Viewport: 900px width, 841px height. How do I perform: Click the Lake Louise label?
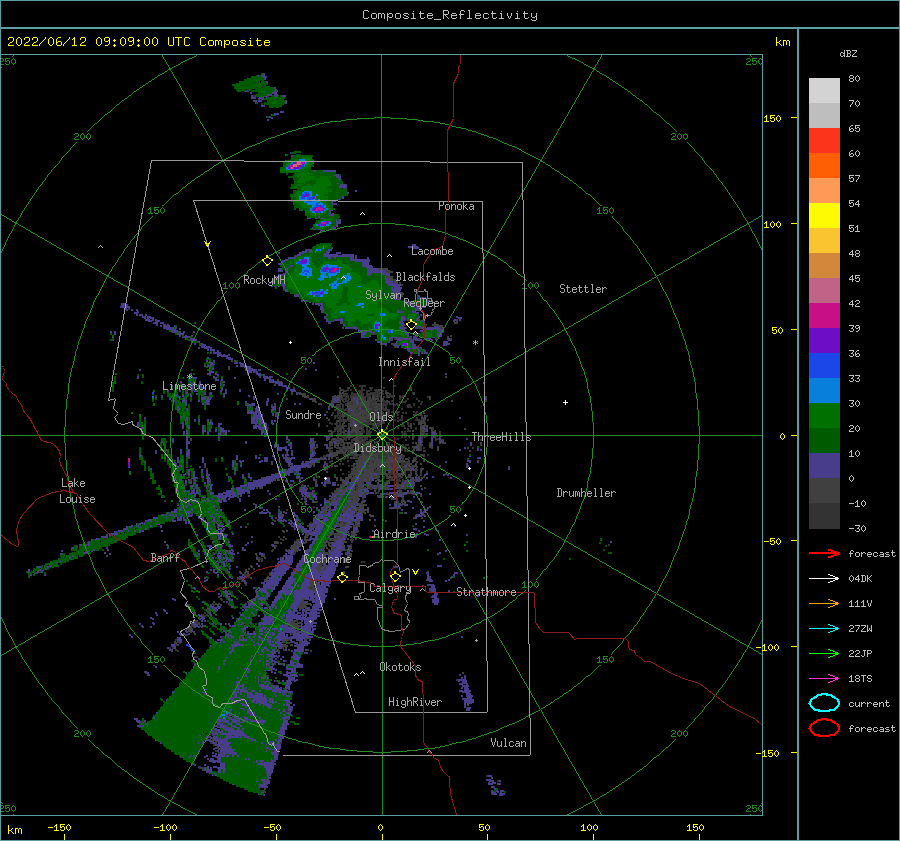pyautogui.click(x=77, y=491)
